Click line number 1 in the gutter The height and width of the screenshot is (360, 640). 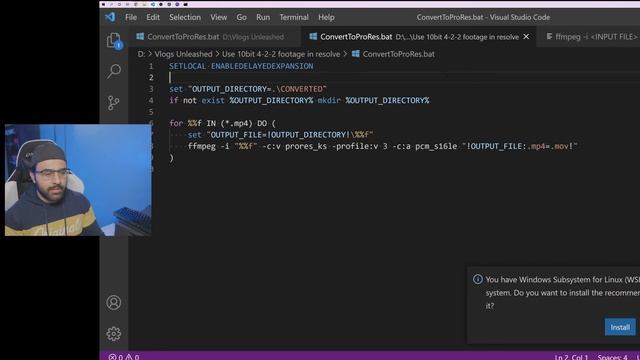point(151,66)
